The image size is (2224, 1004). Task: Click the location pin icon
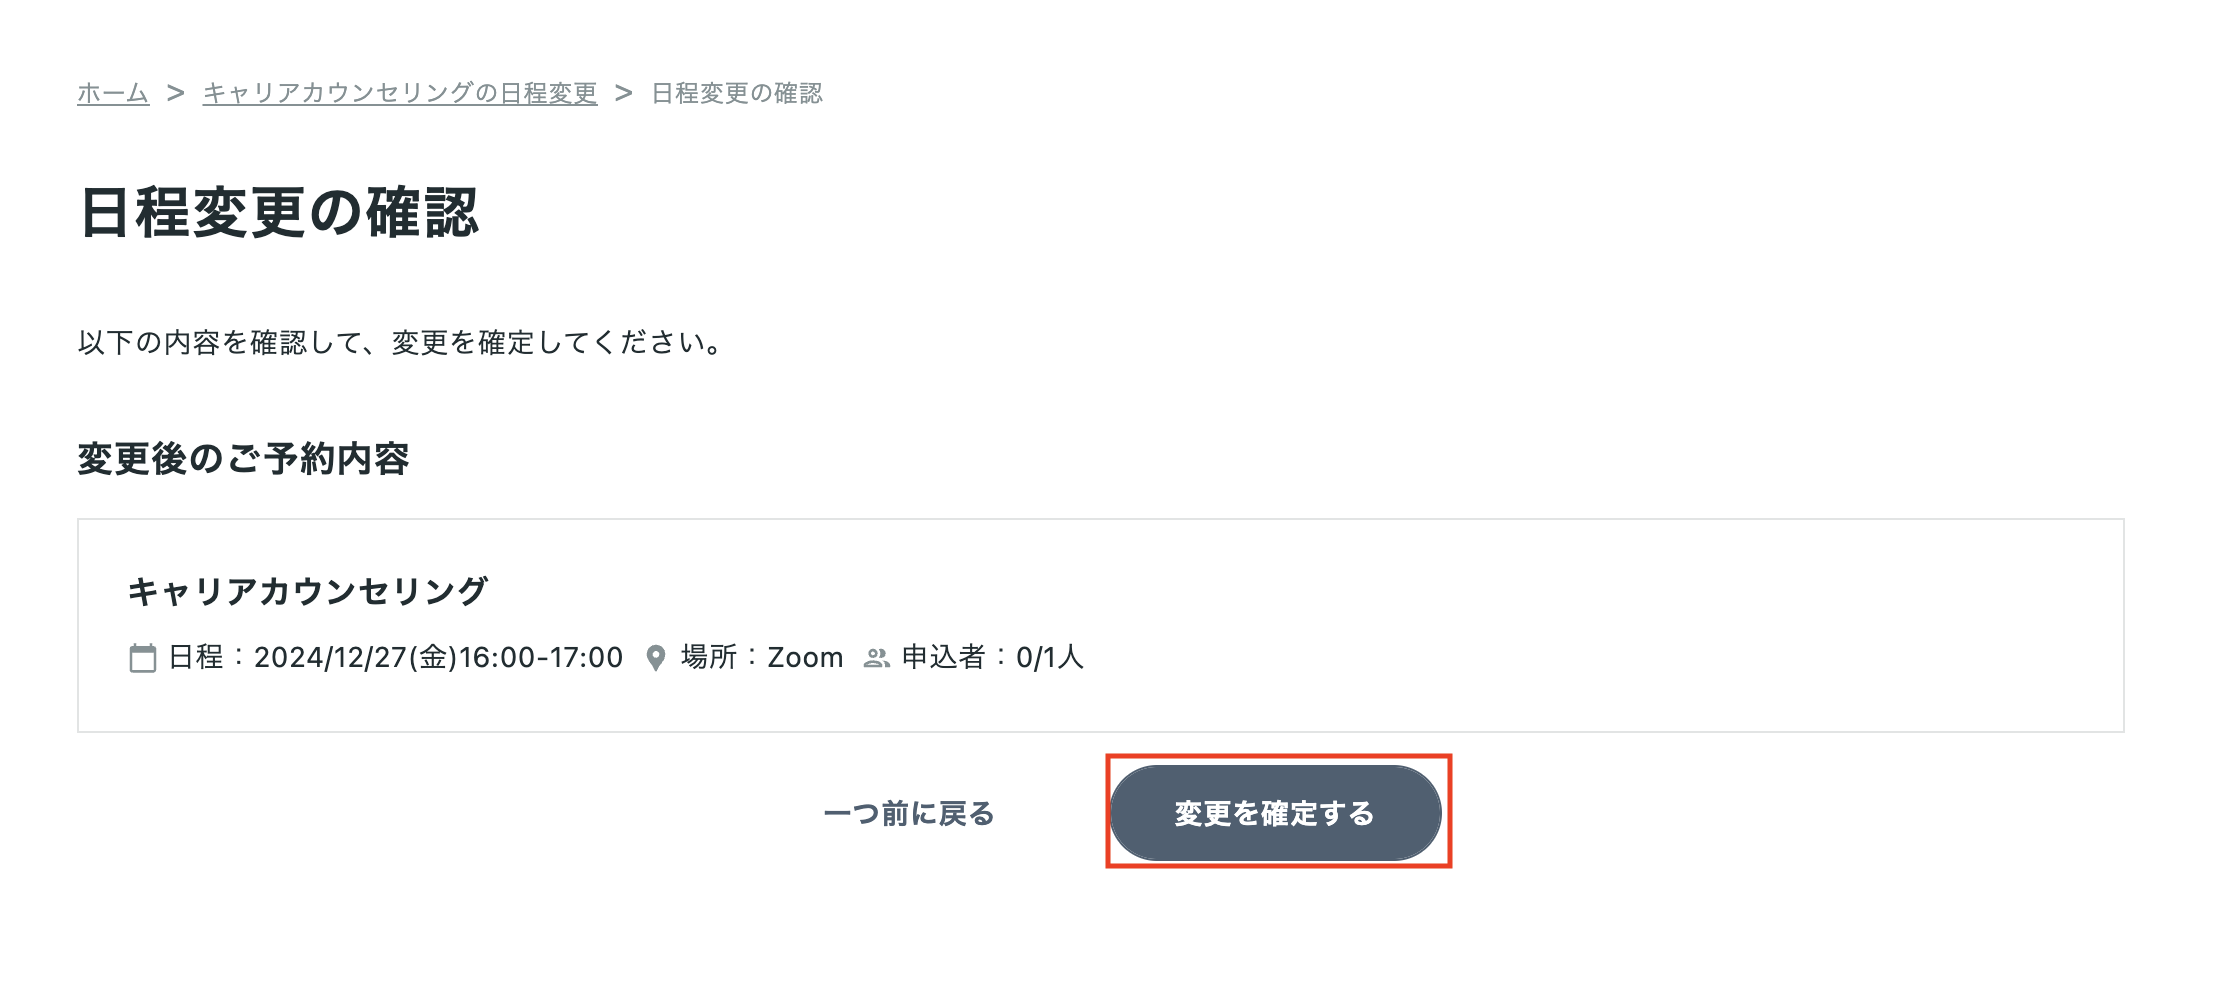click(x=656, y=658)
